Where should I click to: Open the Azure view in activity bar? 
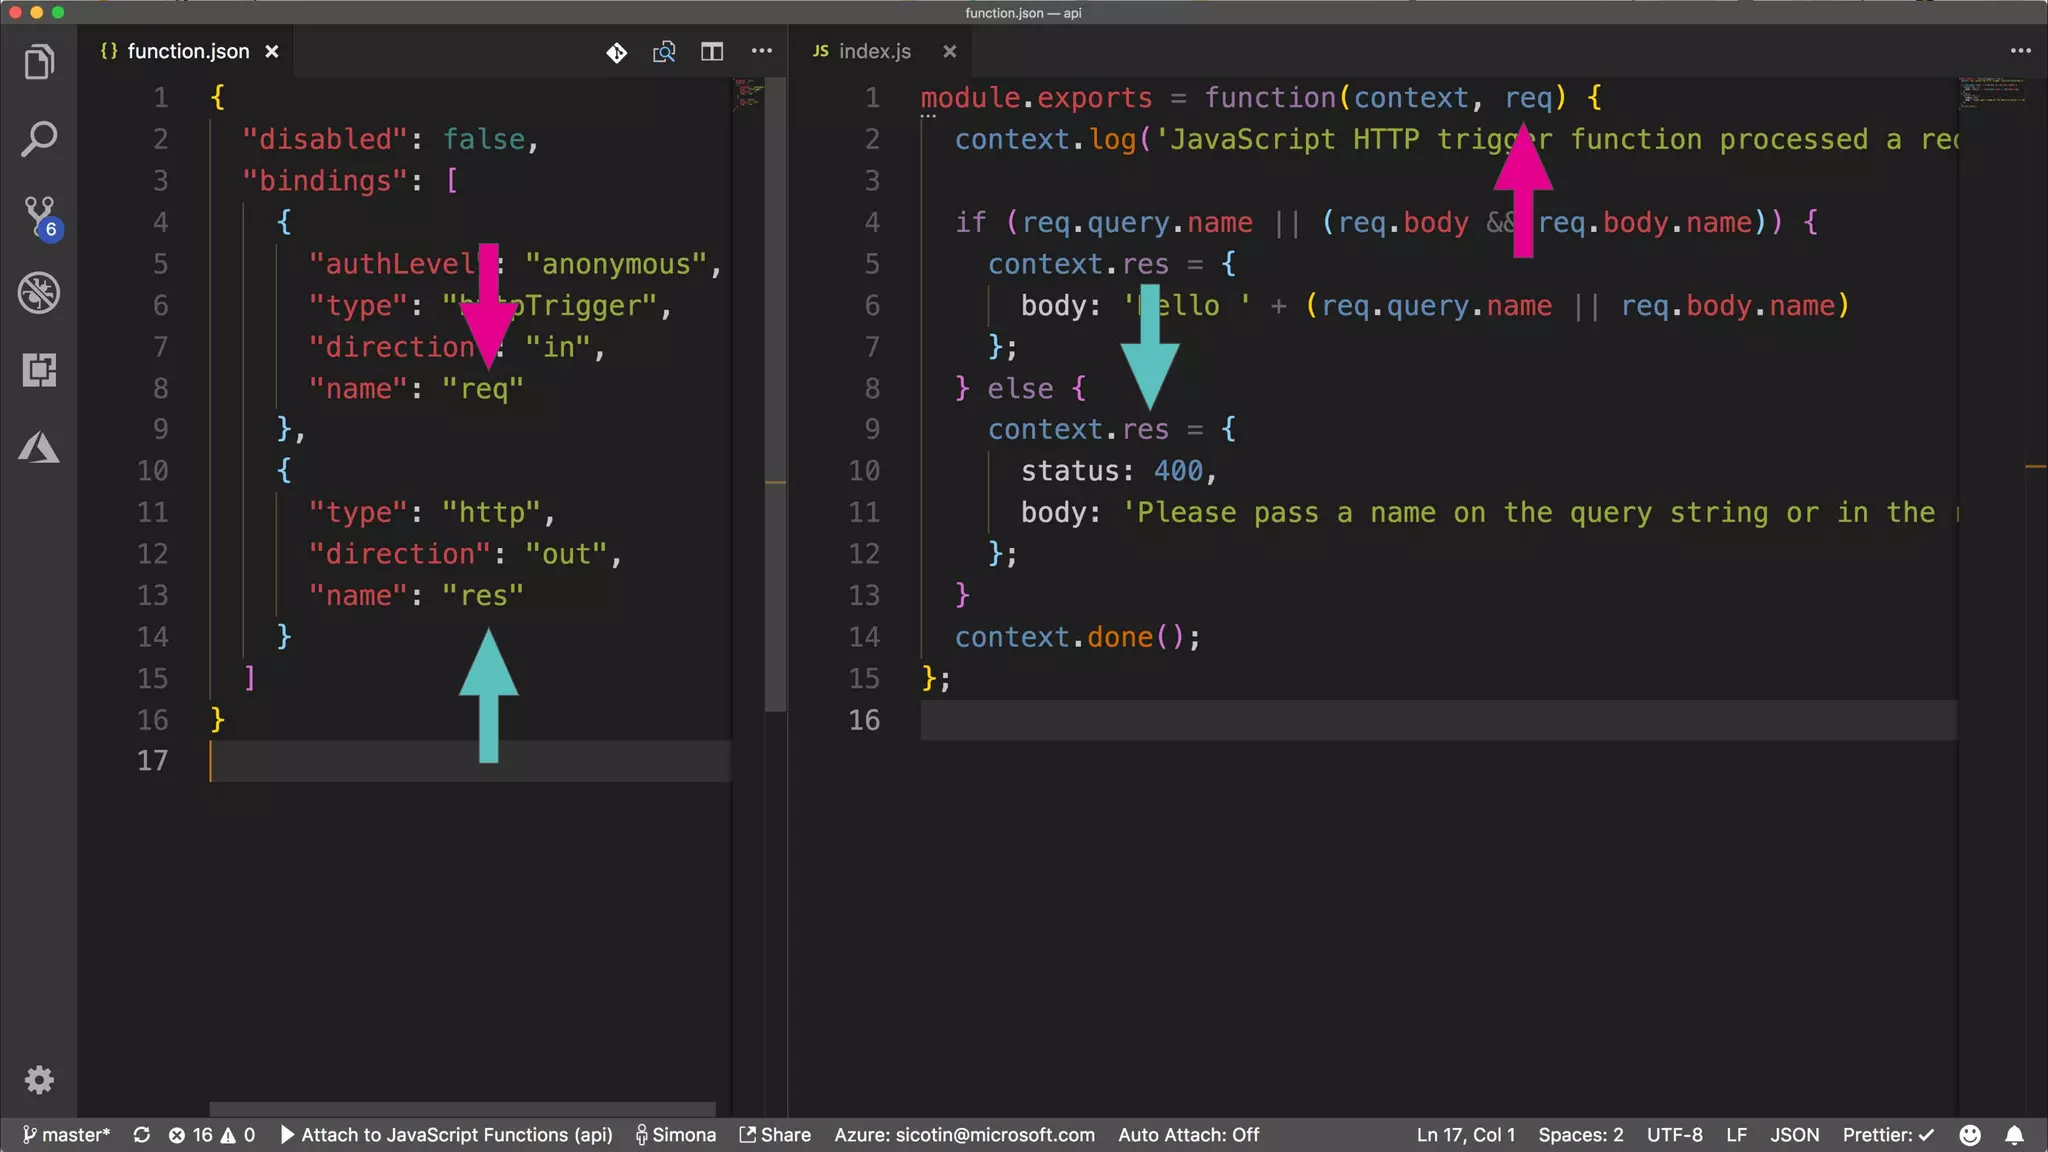click(39, 447)
